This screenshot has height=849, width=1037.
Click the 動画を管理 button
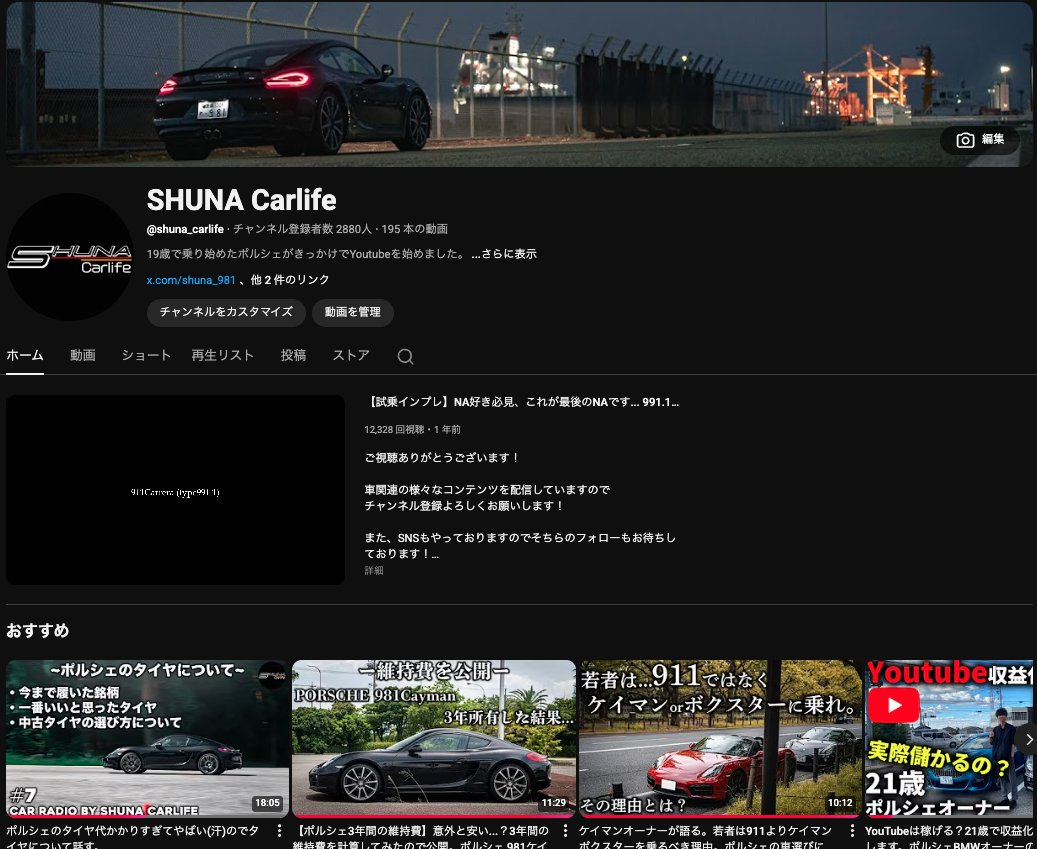click(x=353, y=312)
